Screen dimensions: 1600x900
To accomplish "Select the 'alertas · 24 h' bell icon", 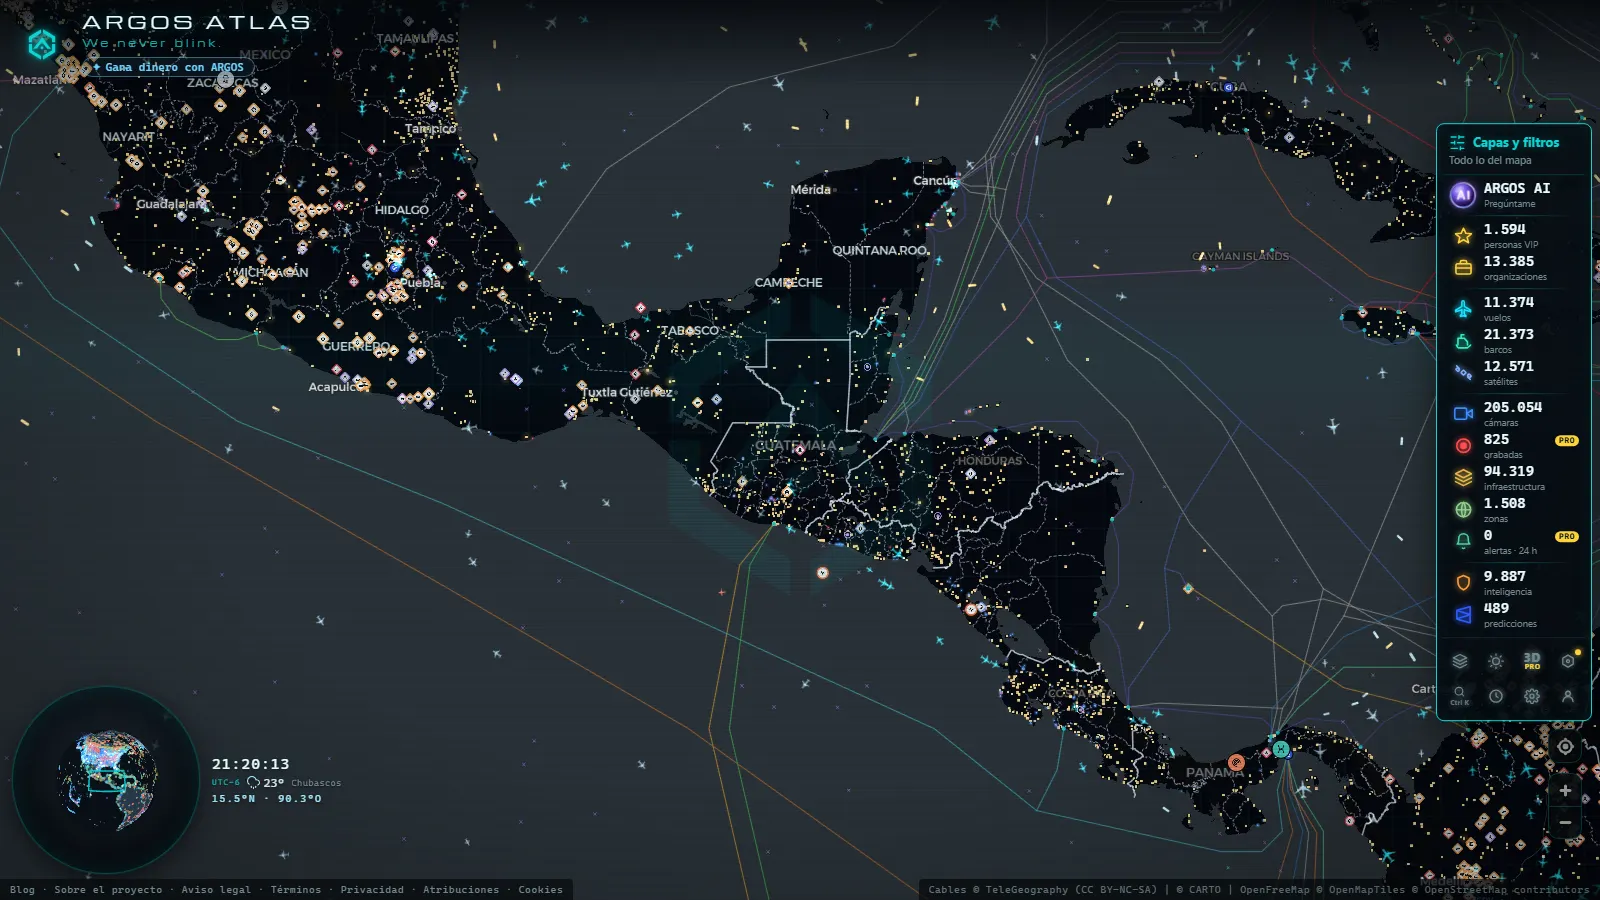I will coord(1463,541).
